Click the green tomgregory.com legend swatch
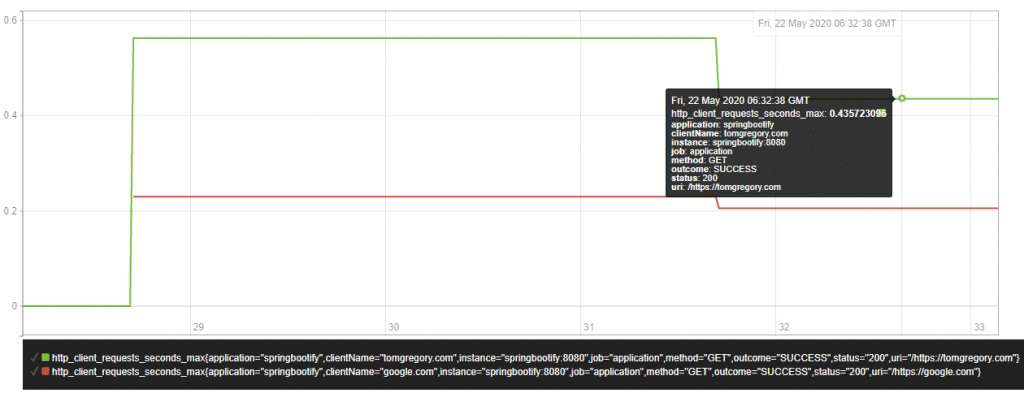Screen dimensions: 1024x393 pyautogui.click(x=45, y=358)
